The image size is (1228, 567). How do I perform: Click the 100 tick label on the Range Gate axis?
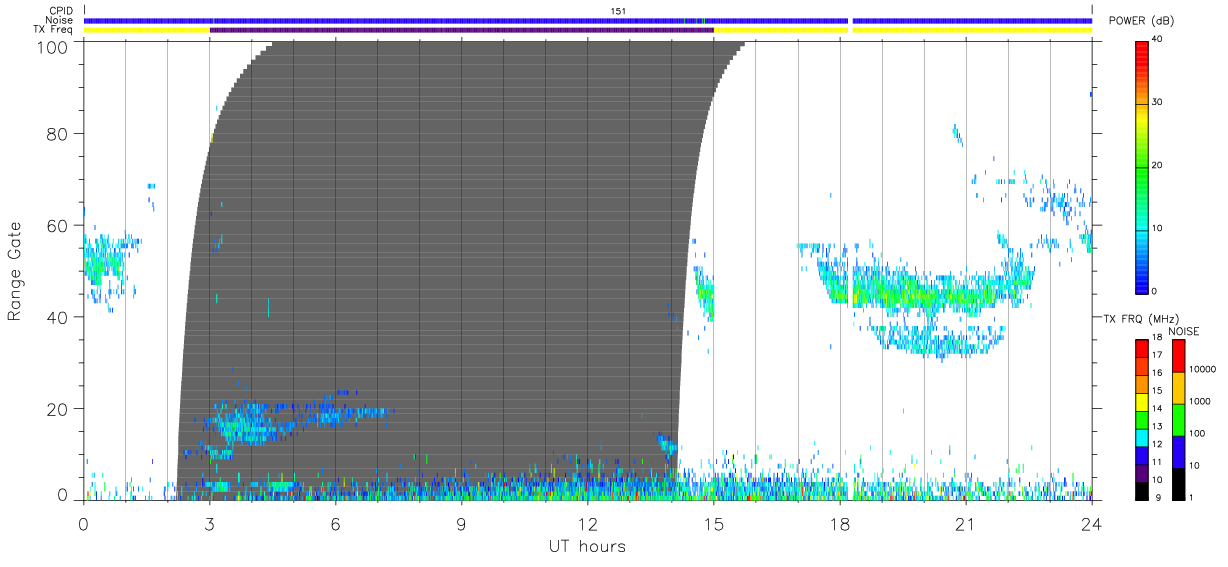point(54,46)
